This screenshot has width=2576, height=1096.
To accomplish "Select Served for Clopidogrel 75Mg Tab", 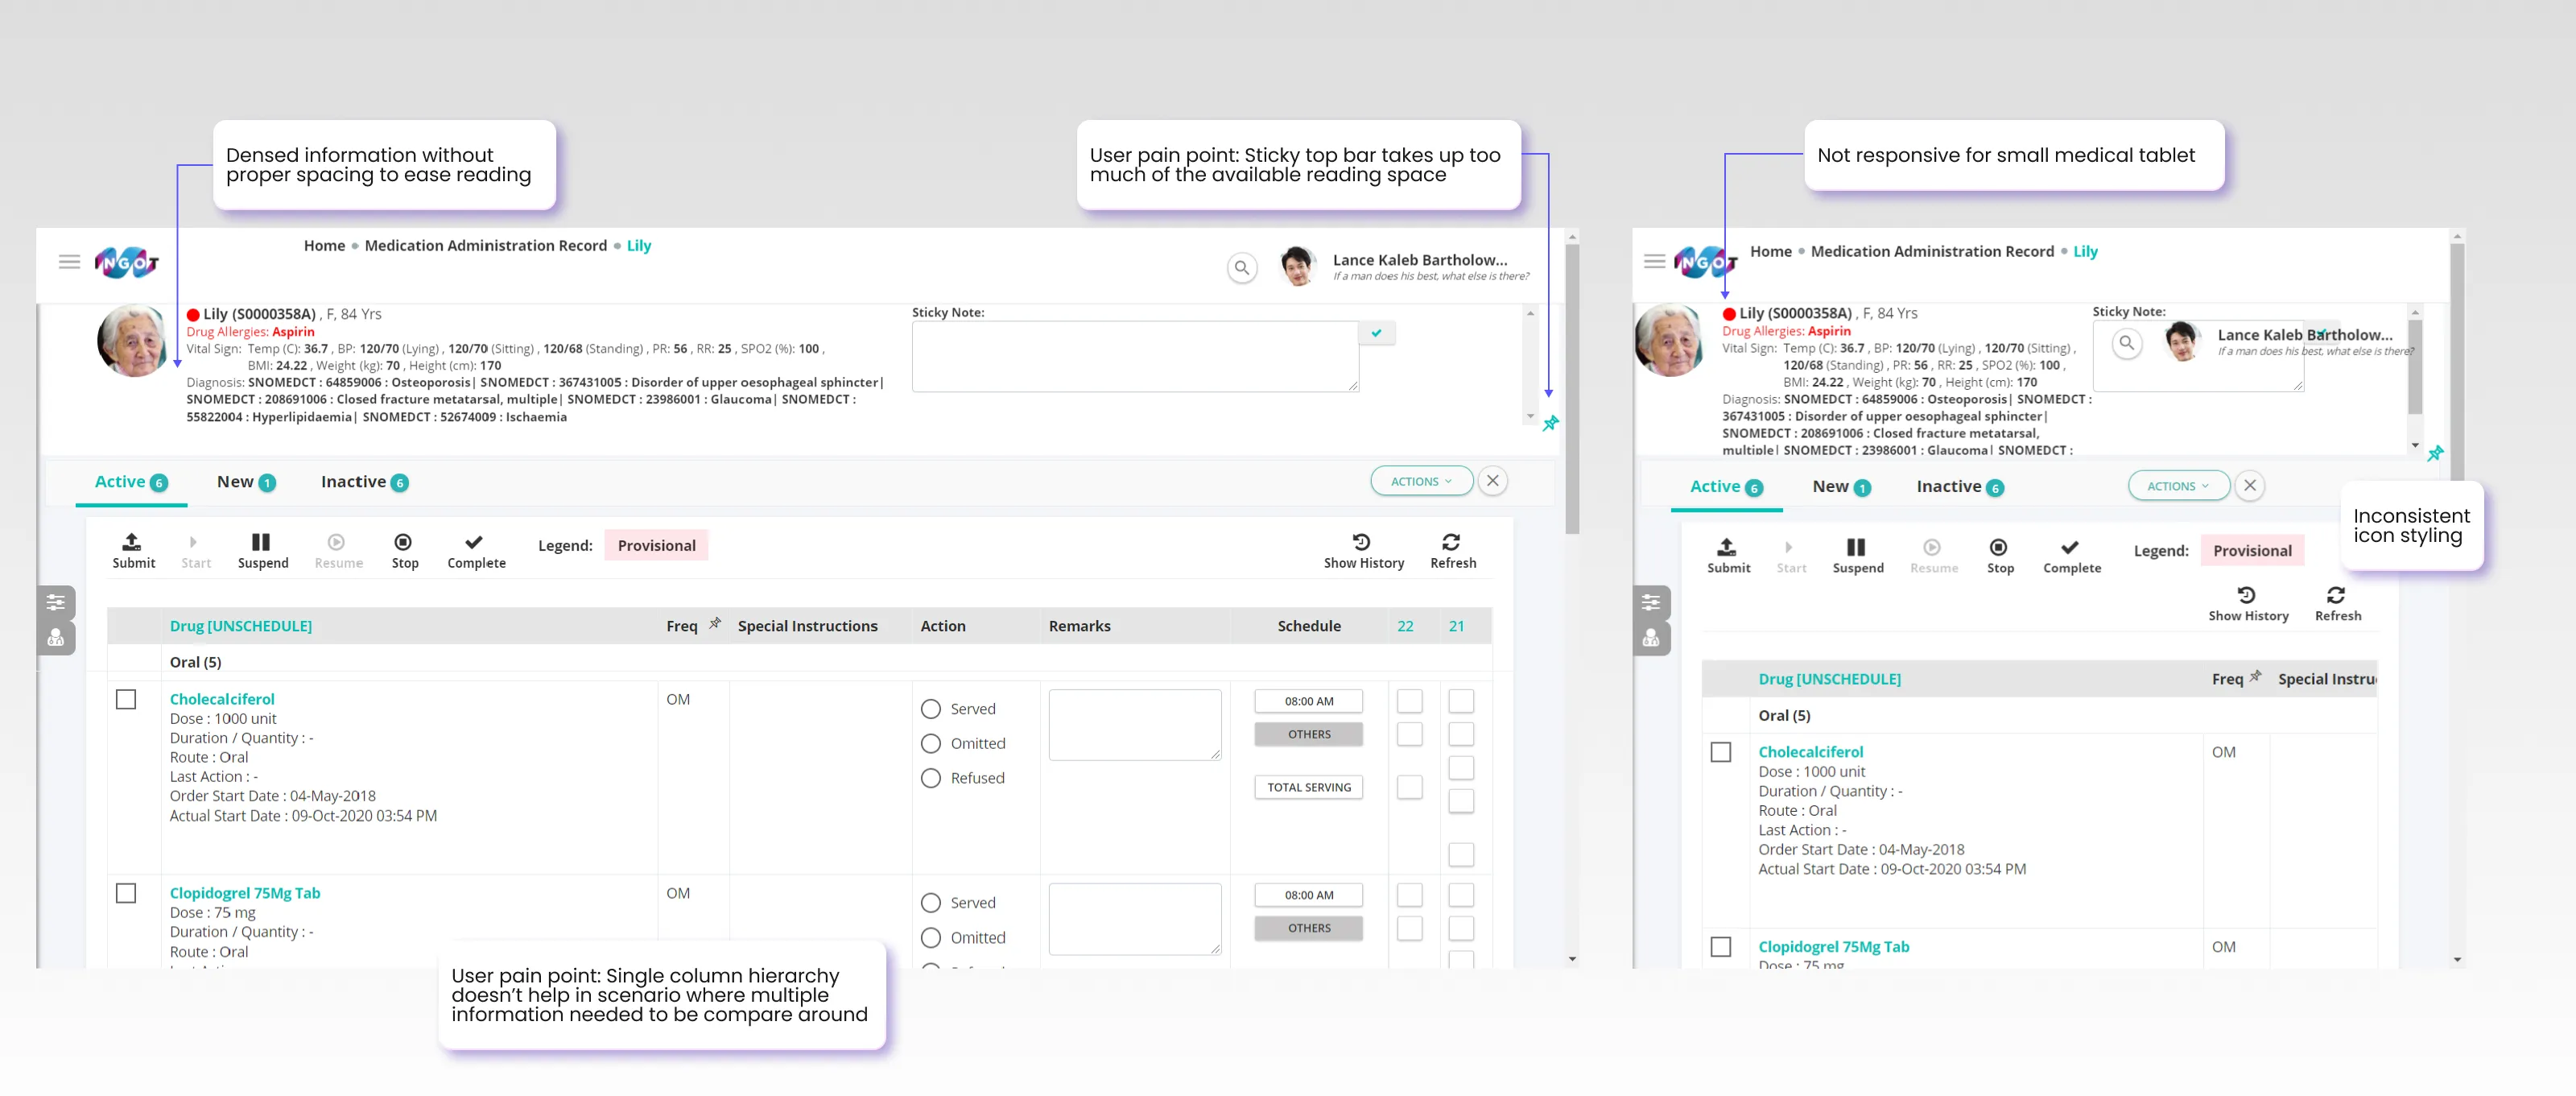I will 931,903.
